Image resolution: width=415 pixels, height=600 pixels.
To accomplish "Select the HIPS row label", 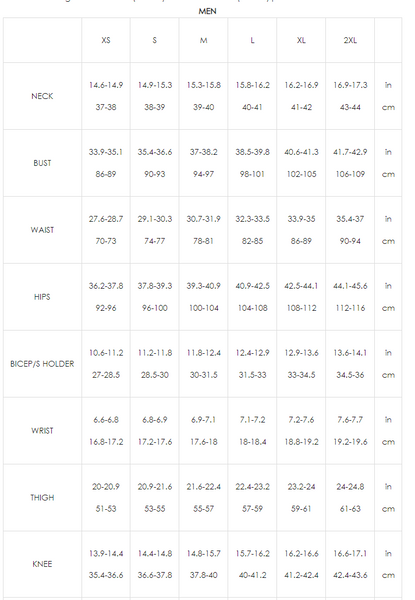I will [x=42, y=297].
